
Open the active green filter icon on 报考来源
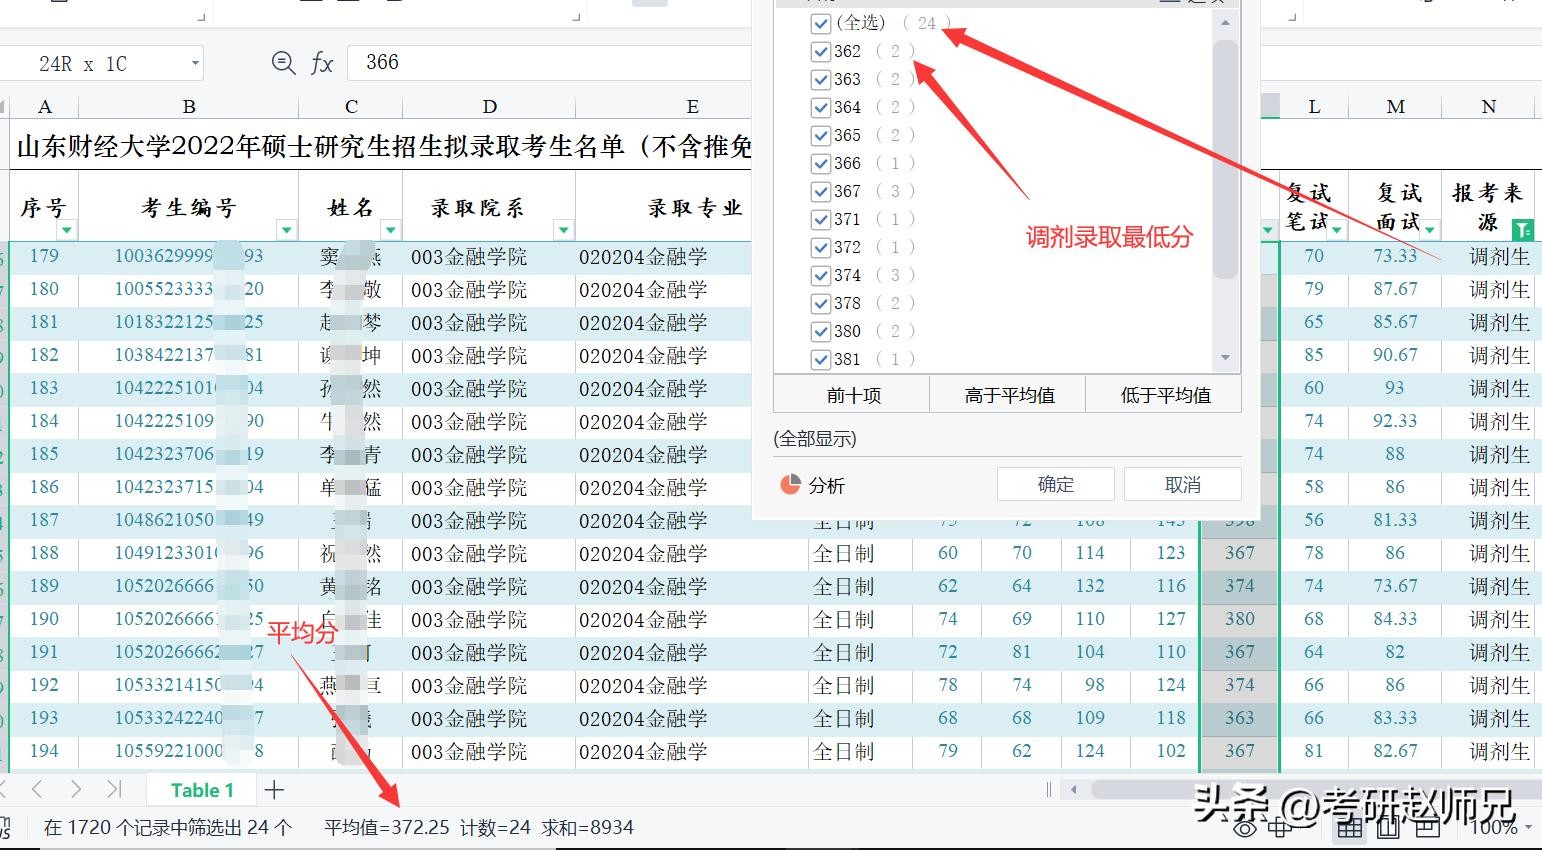click(x=1522, y=230)
